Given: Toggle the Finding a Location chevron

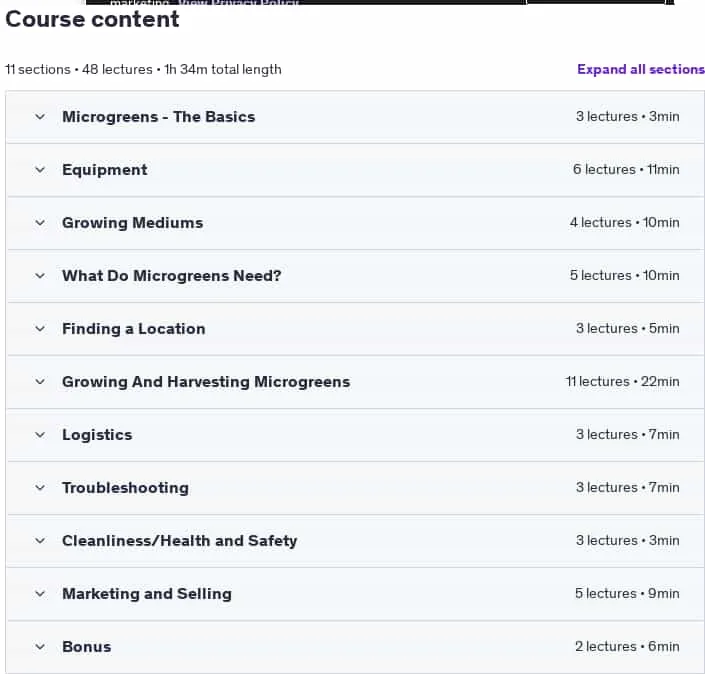Looking at the screenshot, I should tap(40, 329).
